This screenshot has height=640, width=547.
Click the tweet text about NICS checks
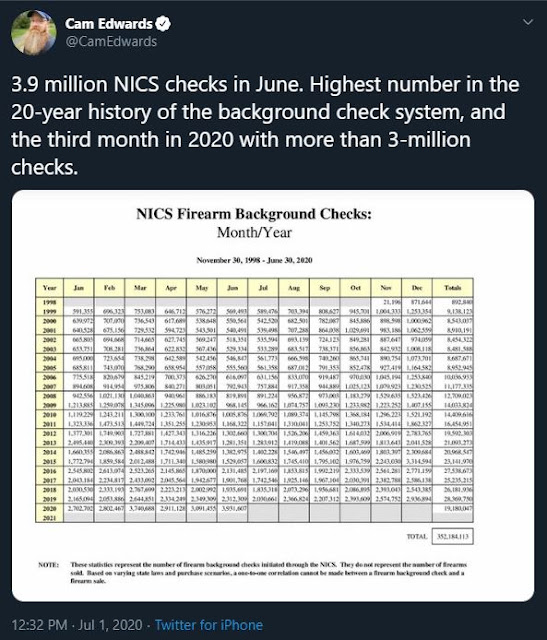click(265, 125)
